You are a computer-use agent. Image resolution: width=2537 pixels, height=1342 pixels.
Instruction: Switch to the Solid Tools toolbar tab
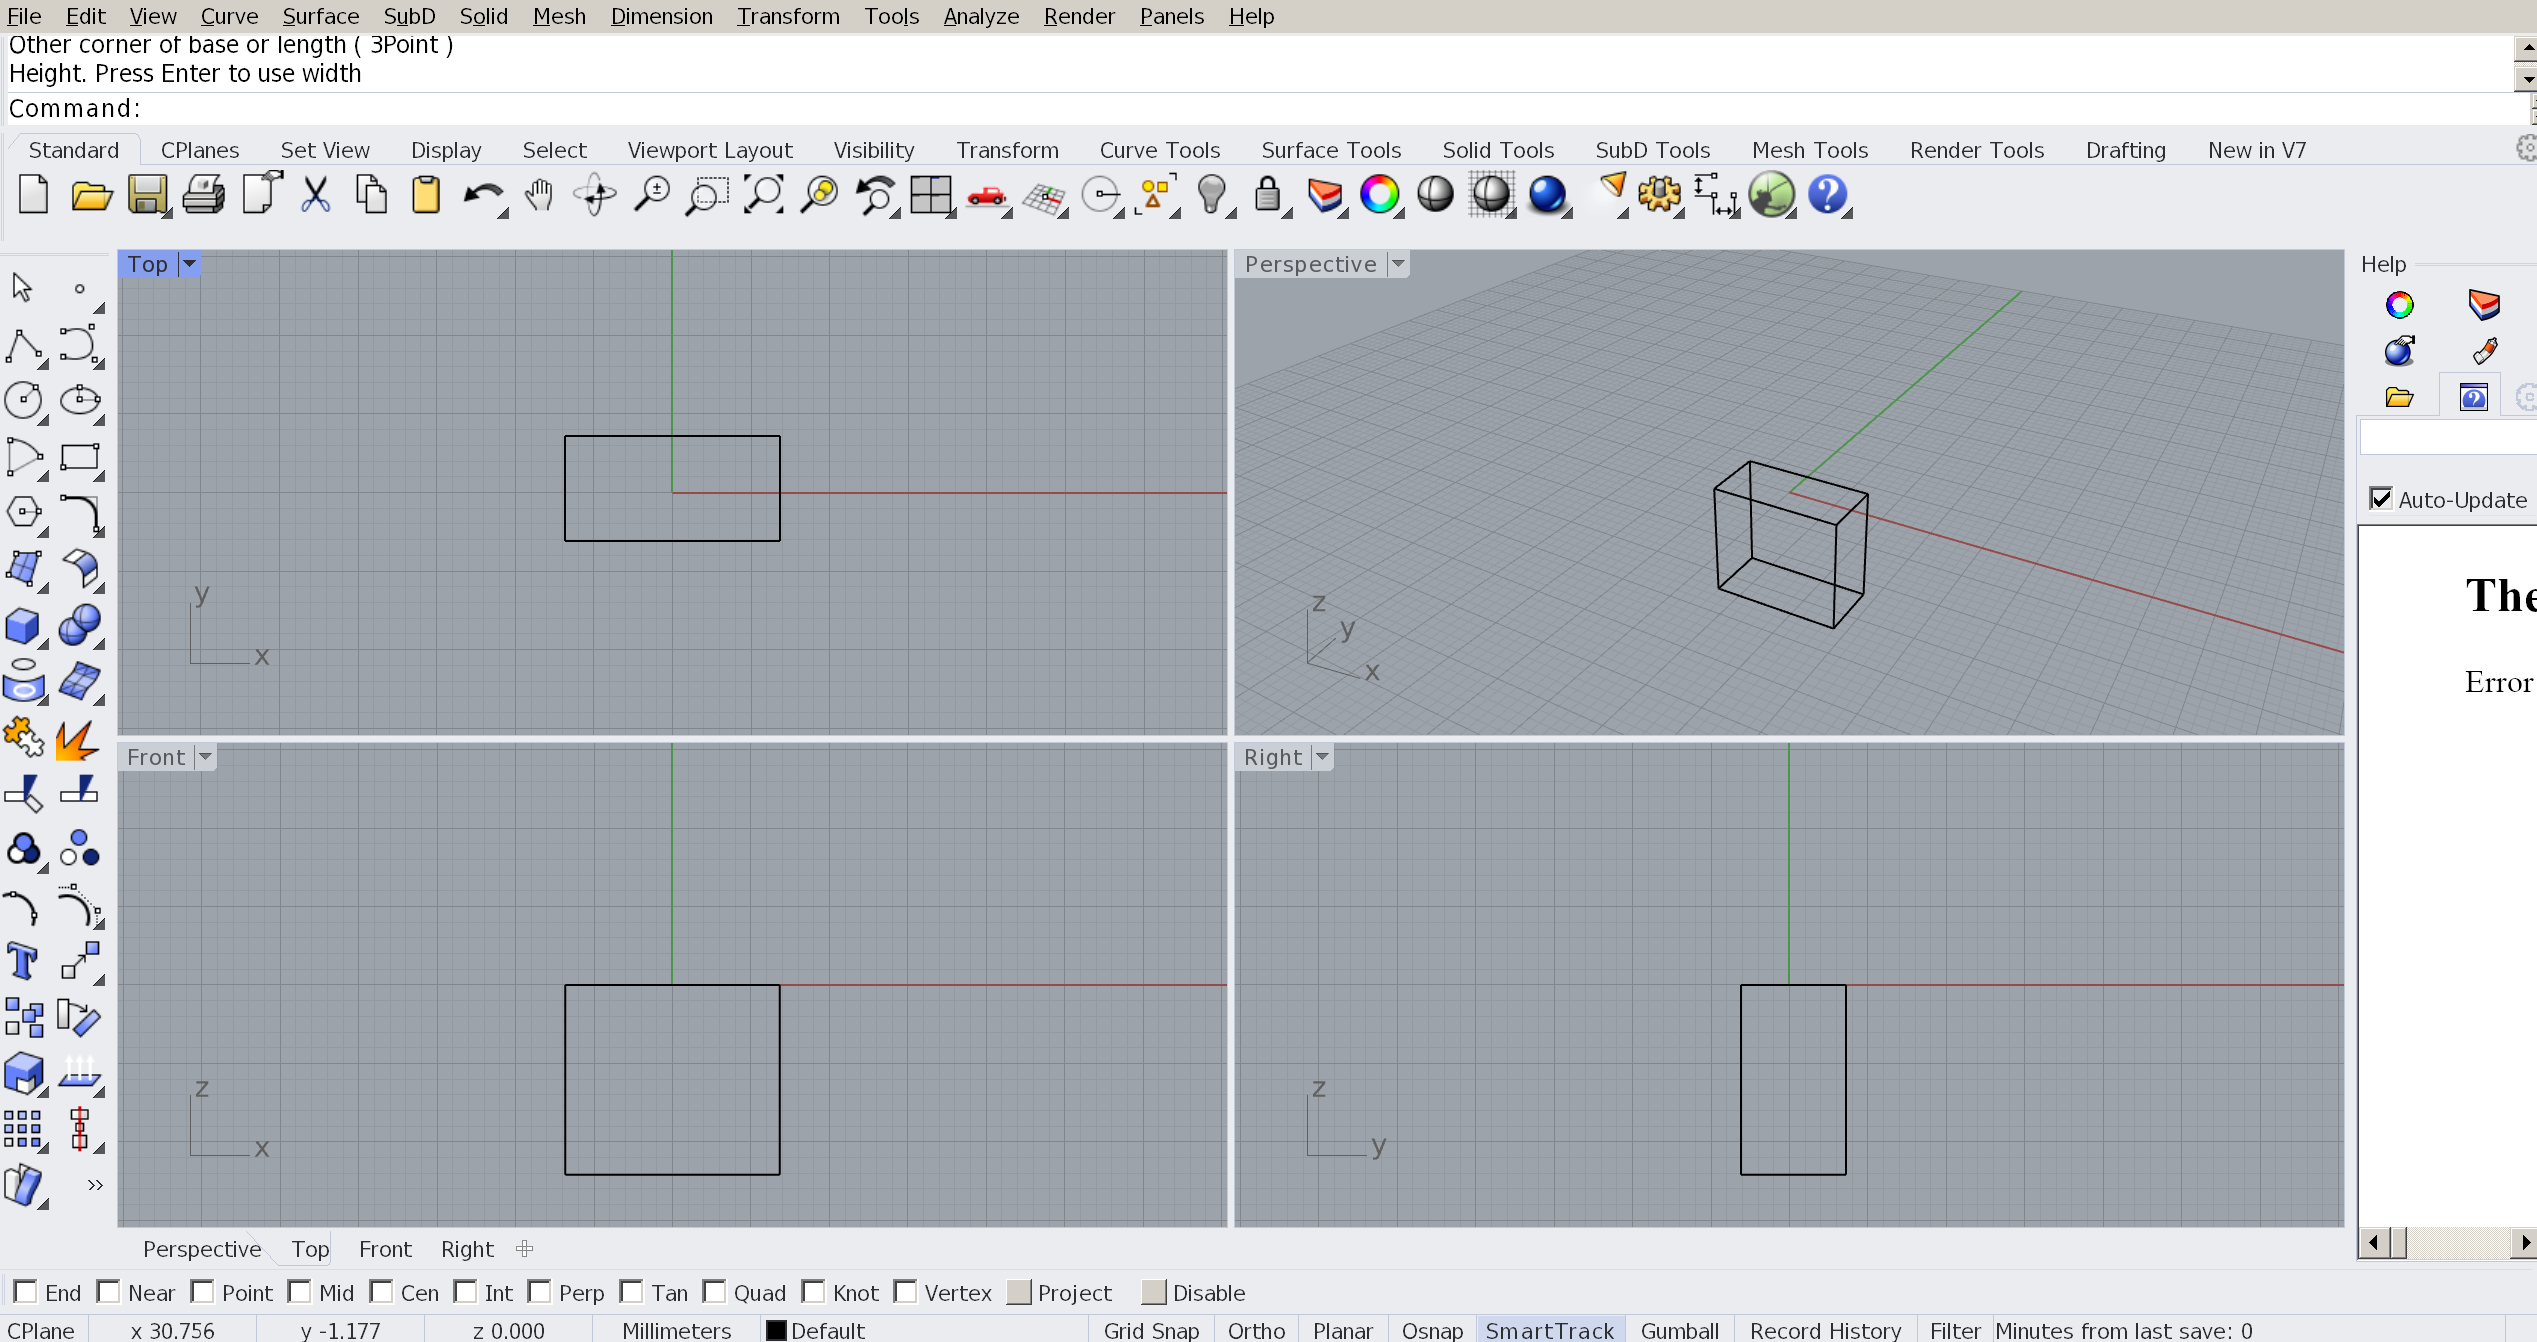point(1497,150)
